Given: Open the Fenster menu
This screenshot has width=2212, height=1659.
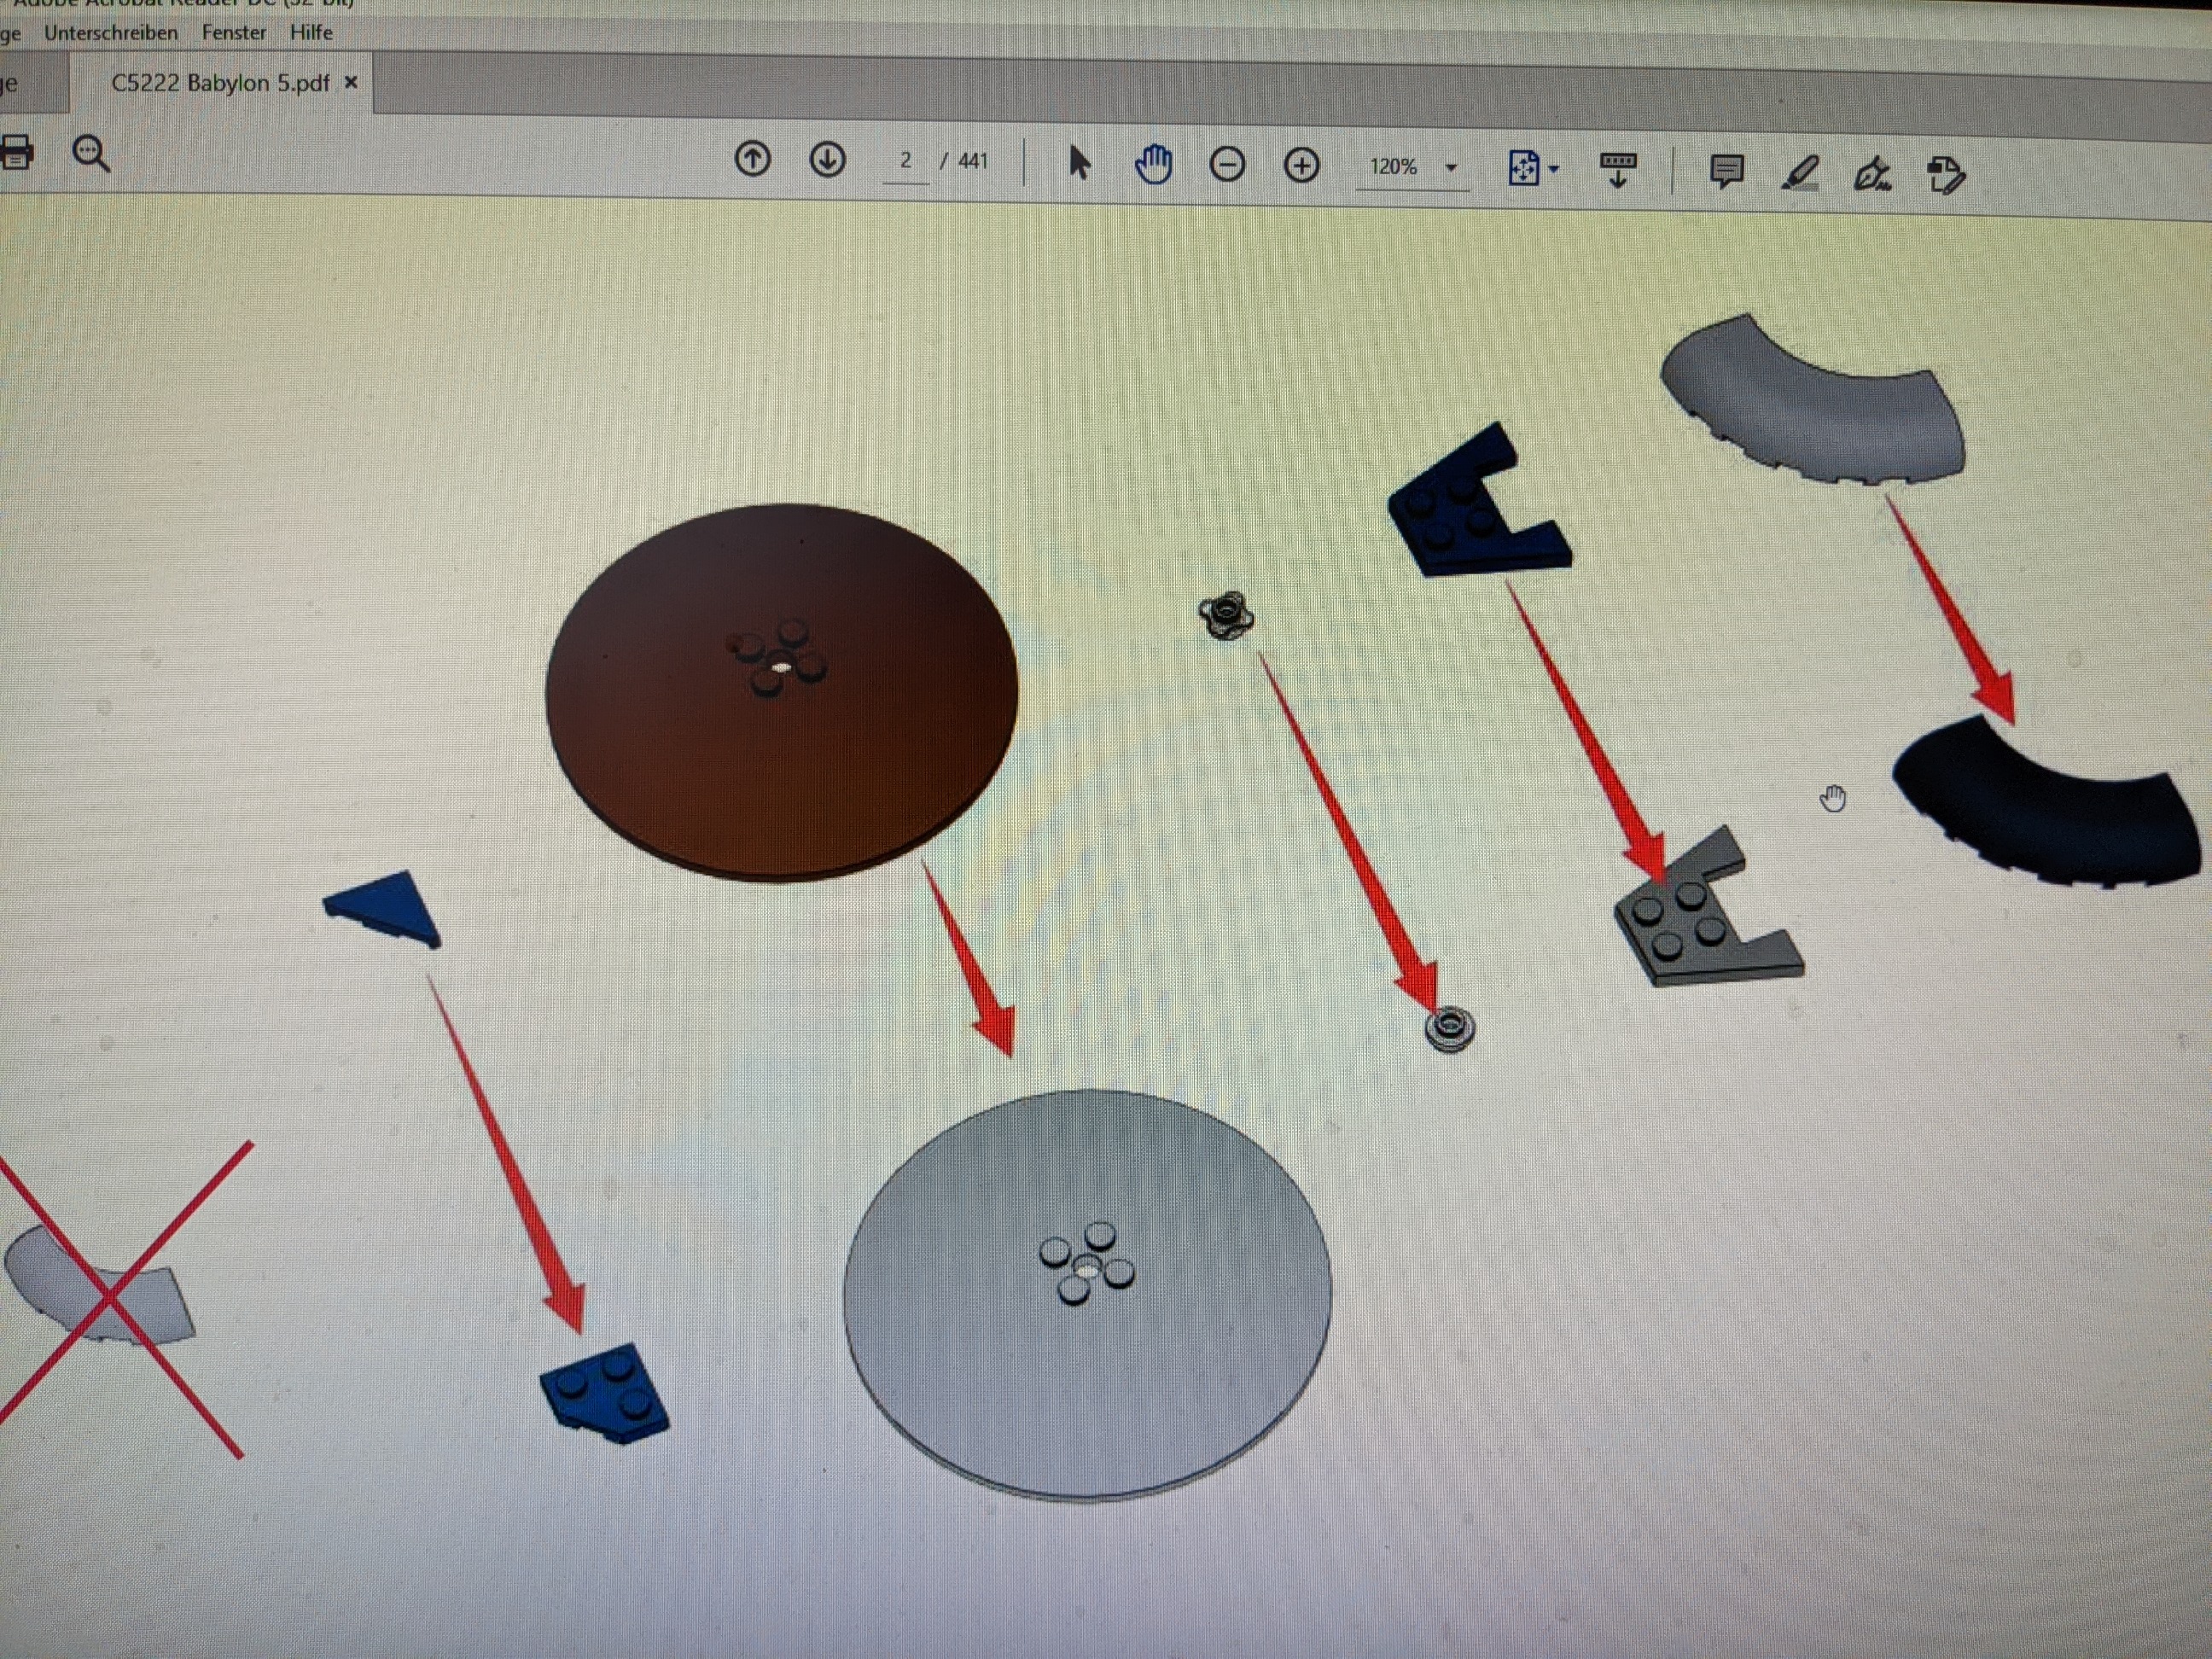Looking at the screenshot, I should pos(234,32).
